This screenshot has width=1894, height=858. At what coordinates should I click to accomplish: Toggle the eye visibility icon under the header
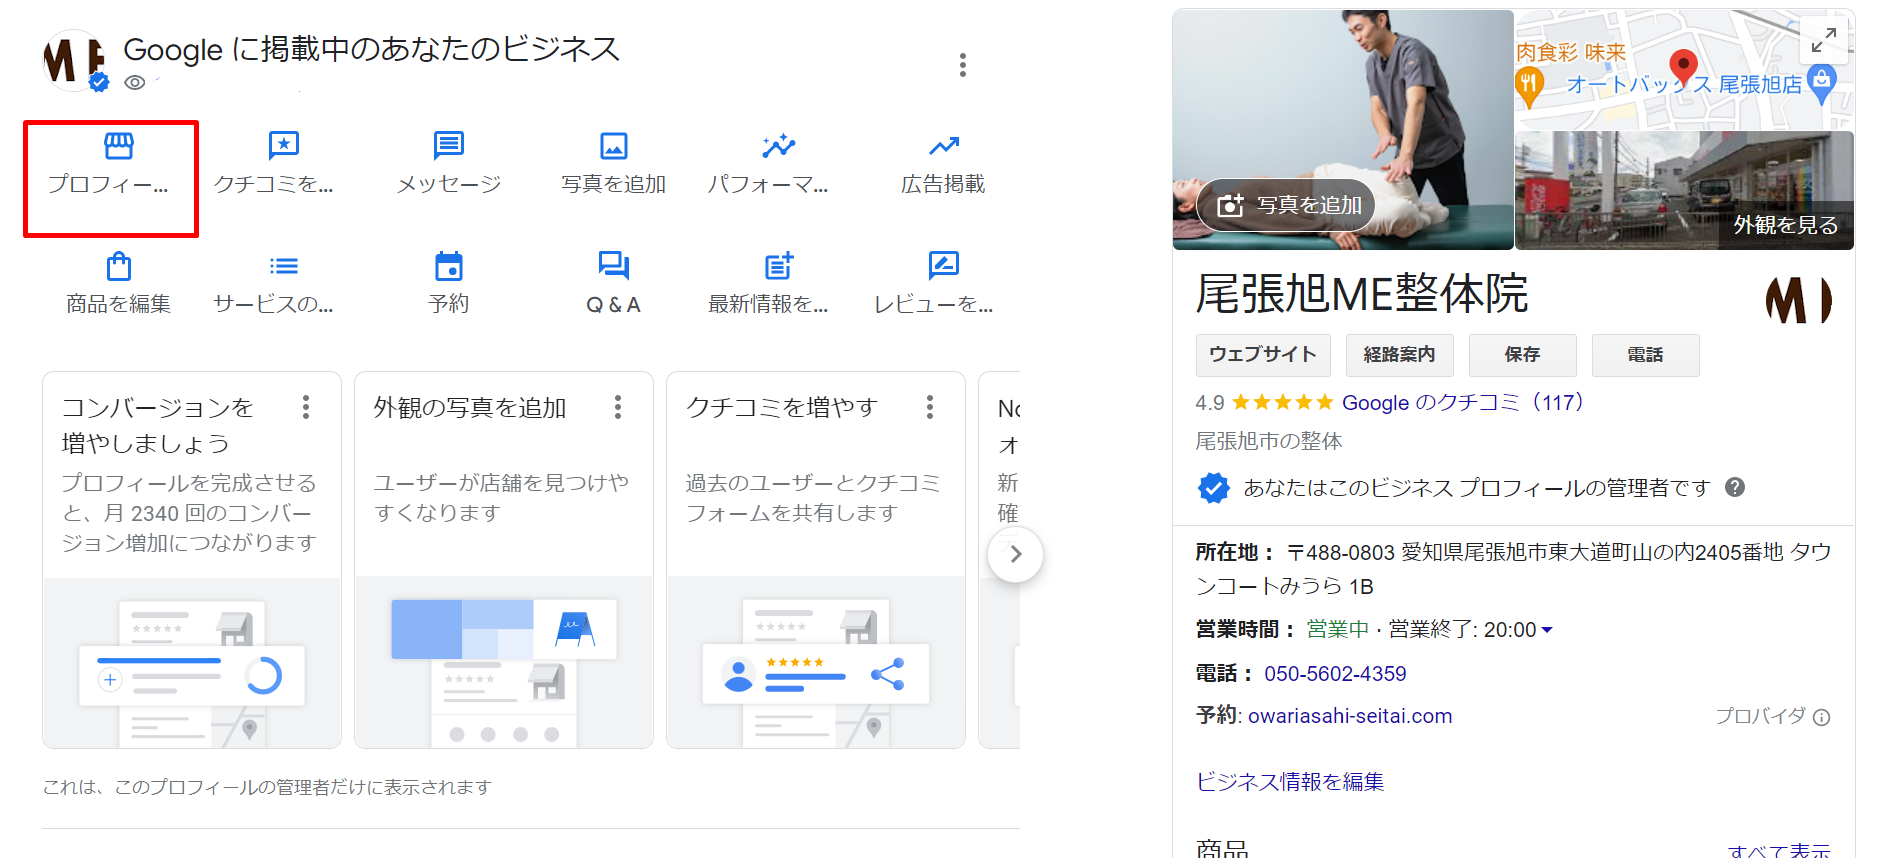coord(135,83)
